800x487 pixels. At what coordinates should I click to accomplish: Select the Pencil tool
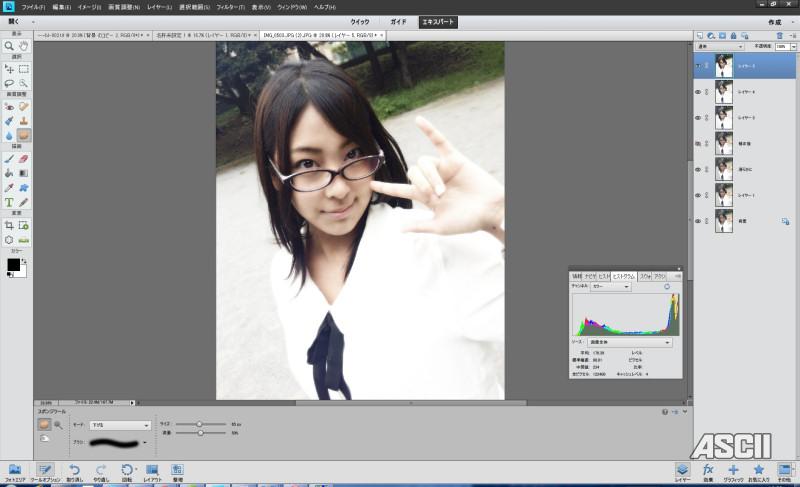tap(23, 202)
